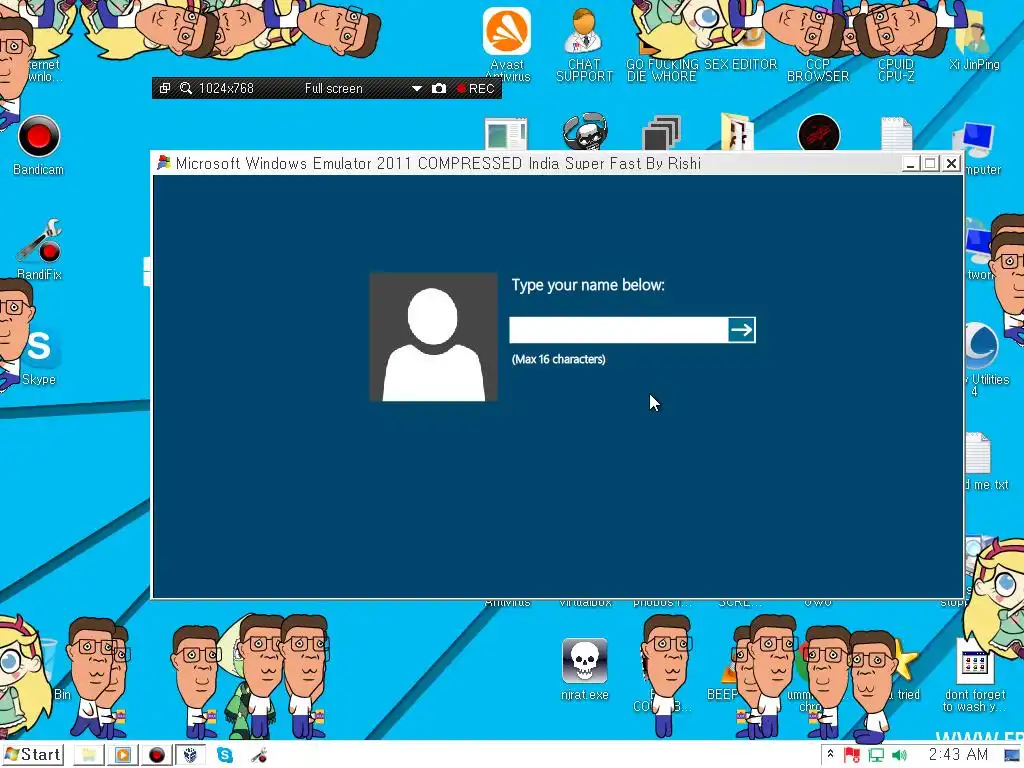Click the volume speaker icon in the system tray

899,756
